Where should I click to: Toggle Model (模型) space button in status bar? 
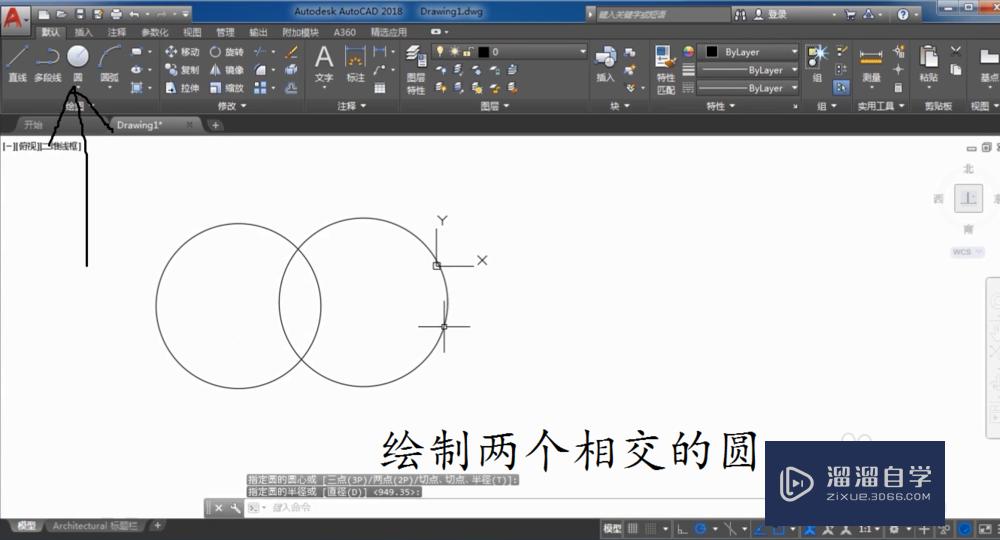(613, 529)
